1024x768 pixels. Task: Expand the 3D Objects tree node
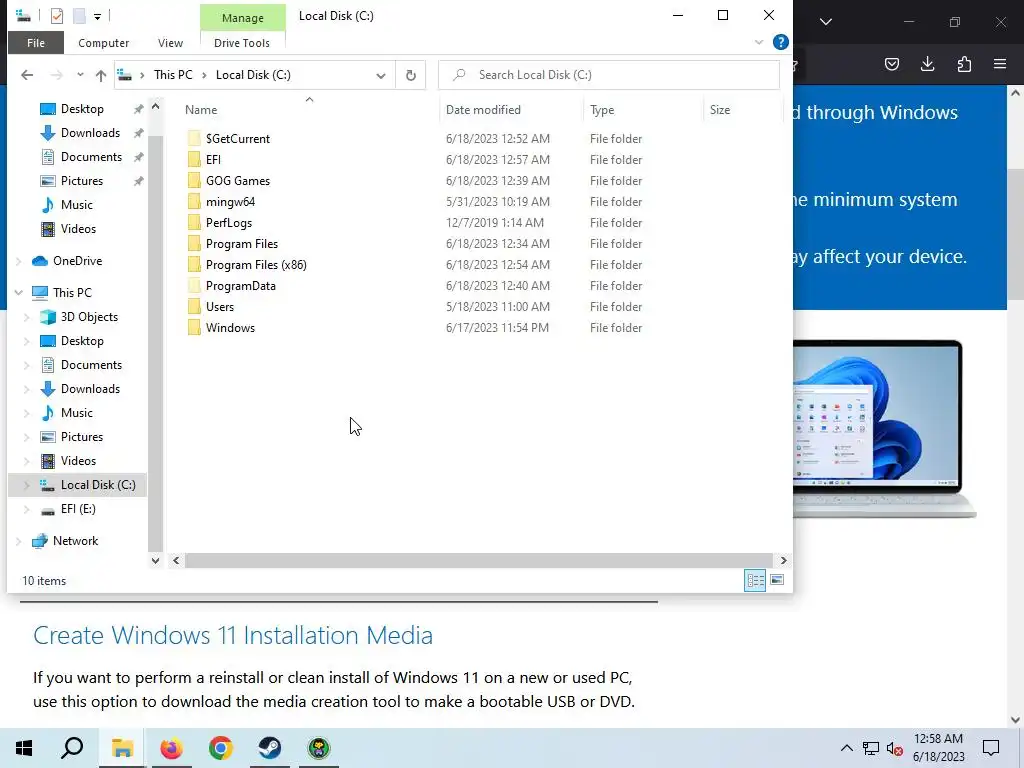point(27,317)
